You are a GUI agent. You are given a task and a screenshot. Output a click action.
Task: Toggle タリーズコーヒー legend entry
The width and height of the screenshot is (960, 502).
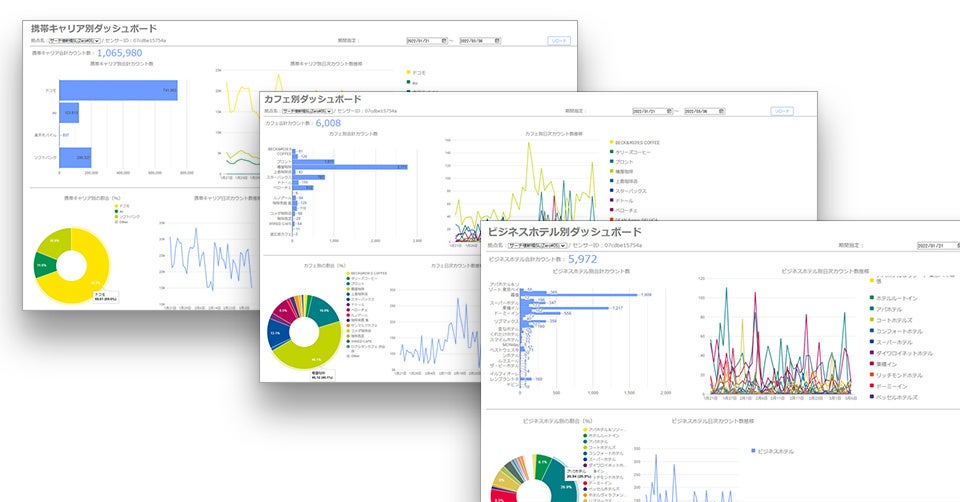pos(630,152)
